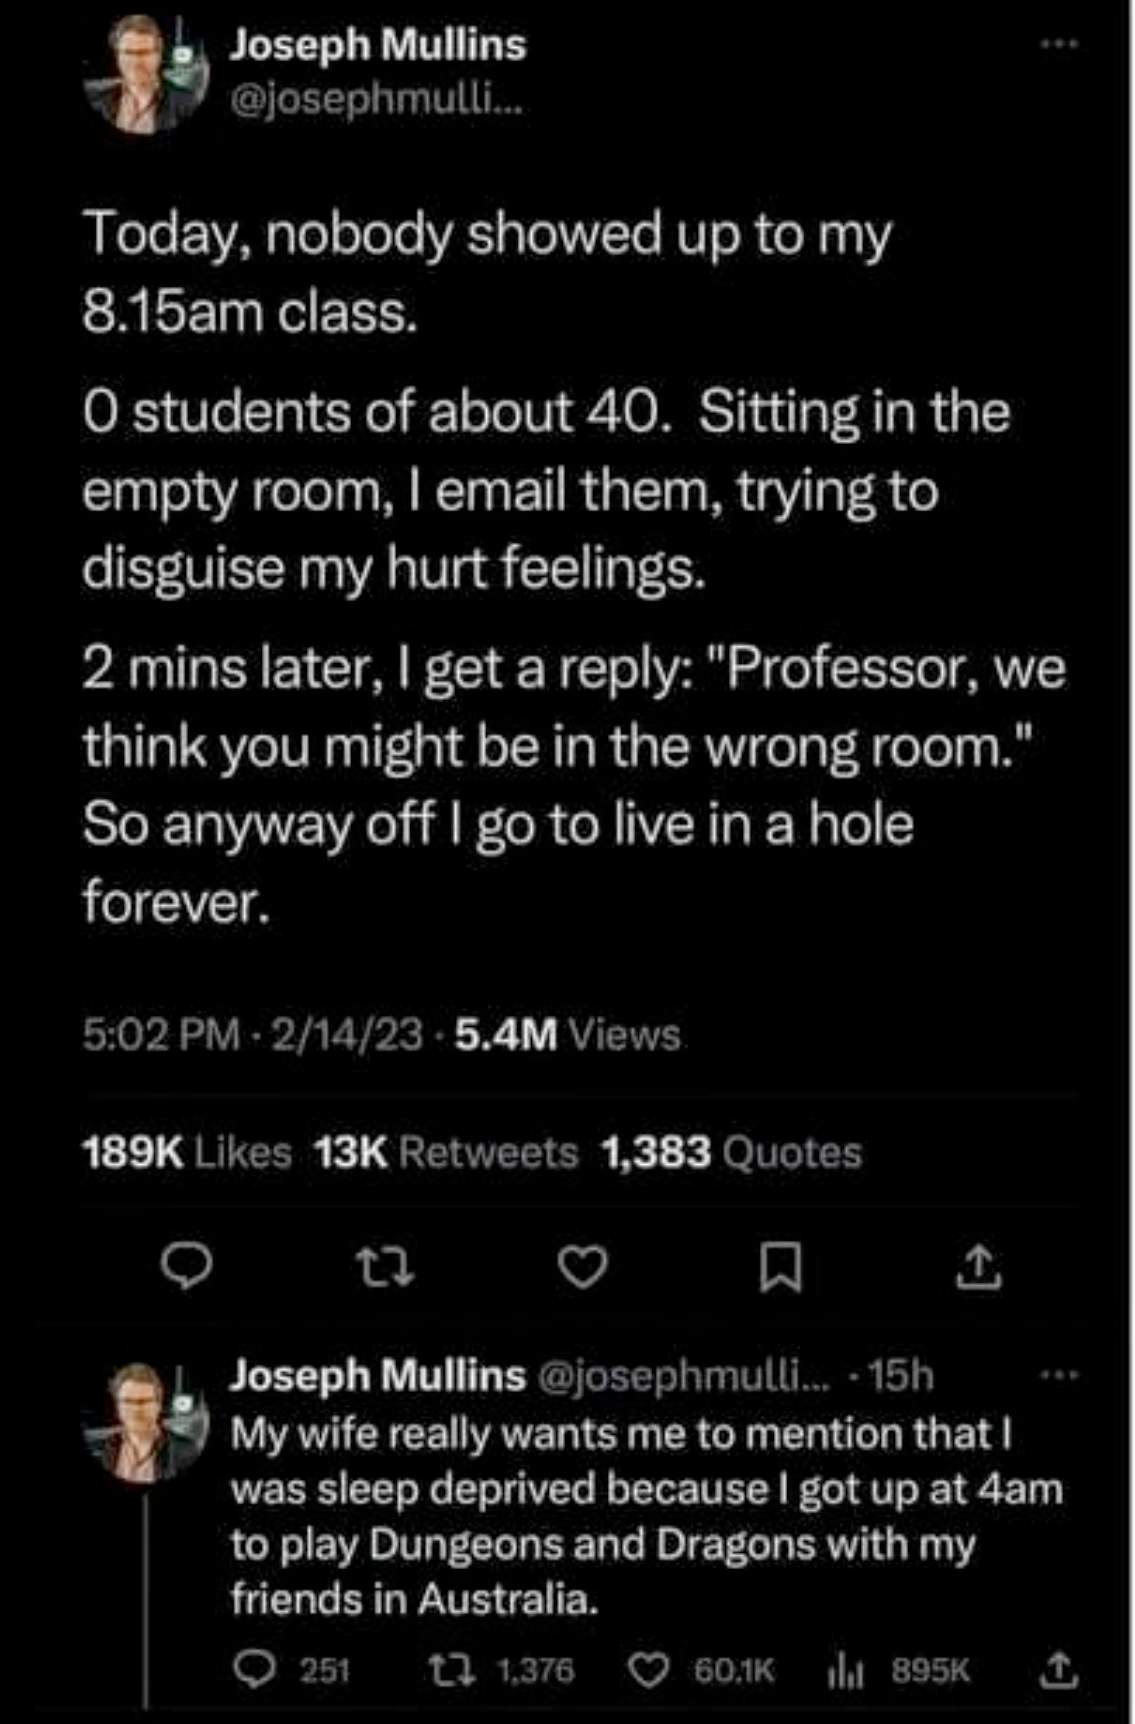
Task: View the 13K Retweets list
Action: click(446, 1153)
